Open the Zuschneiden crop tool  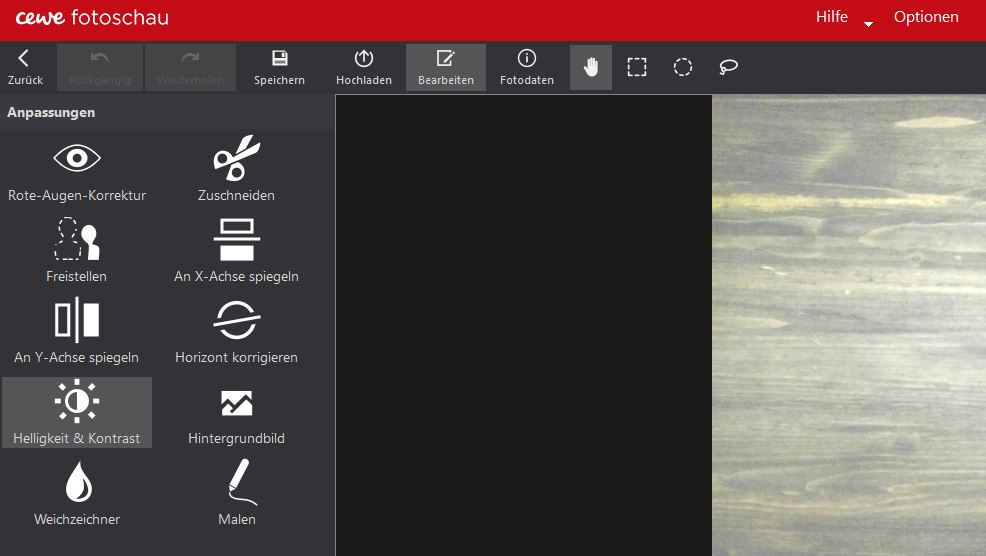pyautogui.click(x=236, y=170)
